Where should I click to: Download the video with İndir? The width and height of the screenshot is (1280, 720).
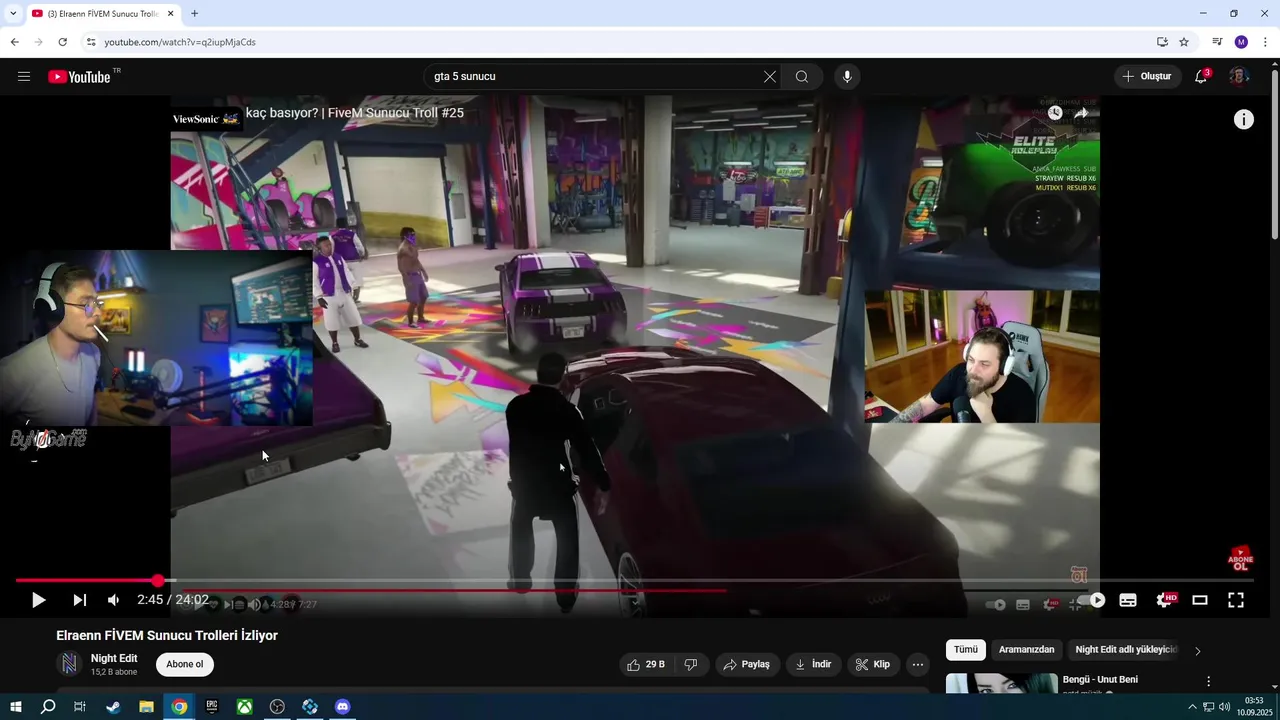pos(813,664)
